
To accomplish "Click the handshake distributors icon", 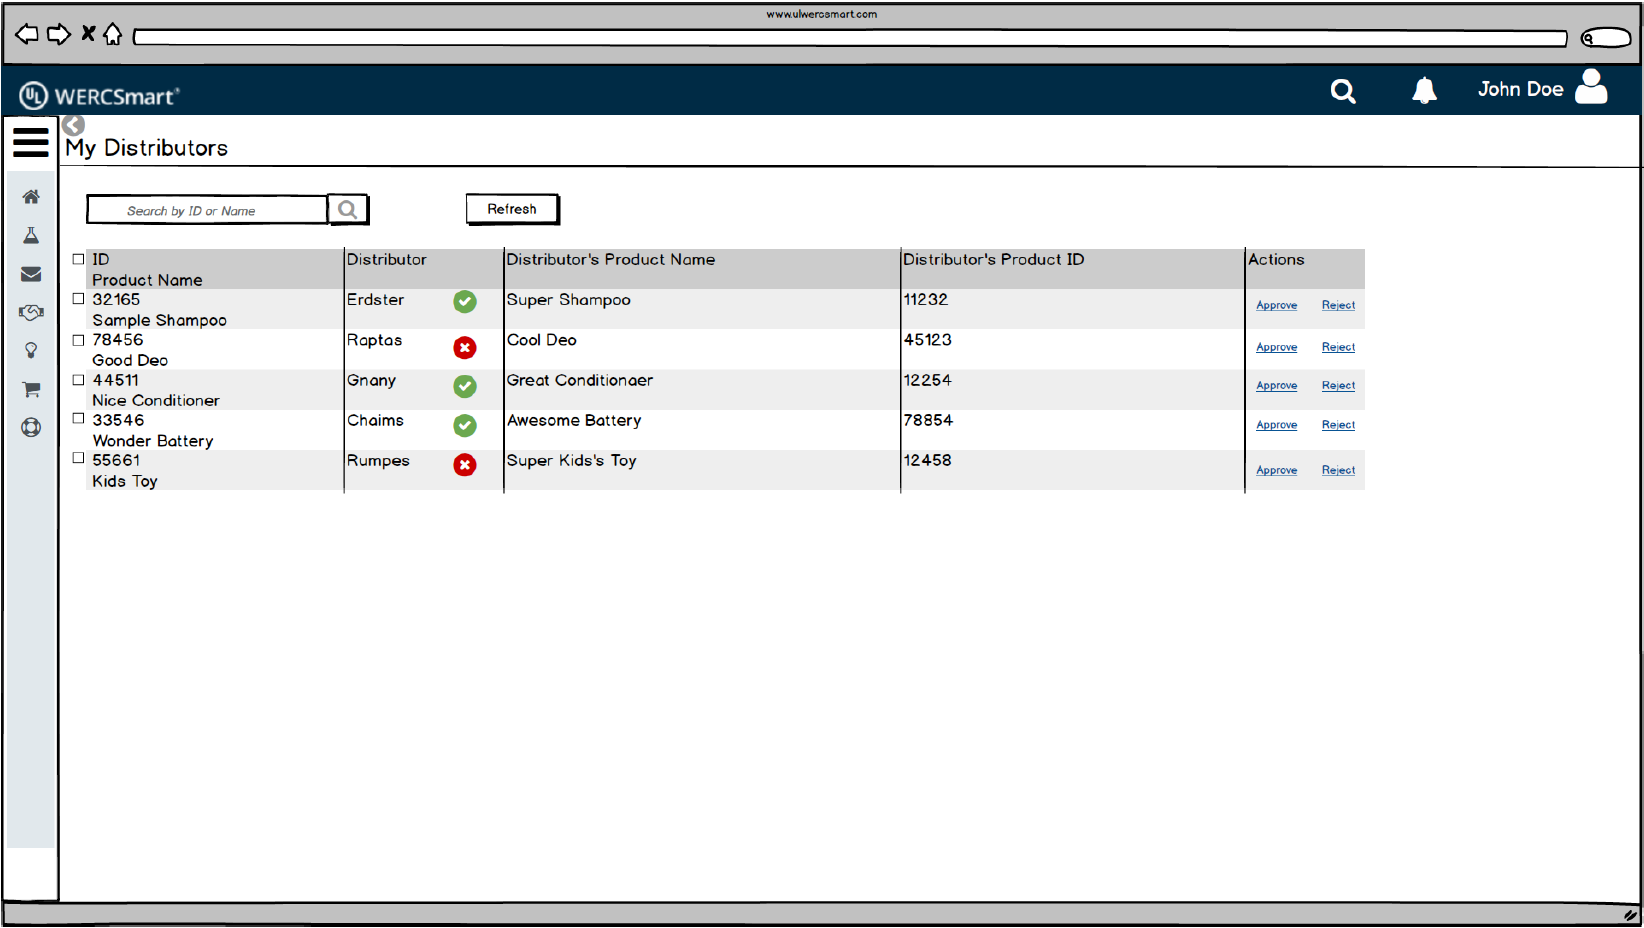I will coord(31,313).
